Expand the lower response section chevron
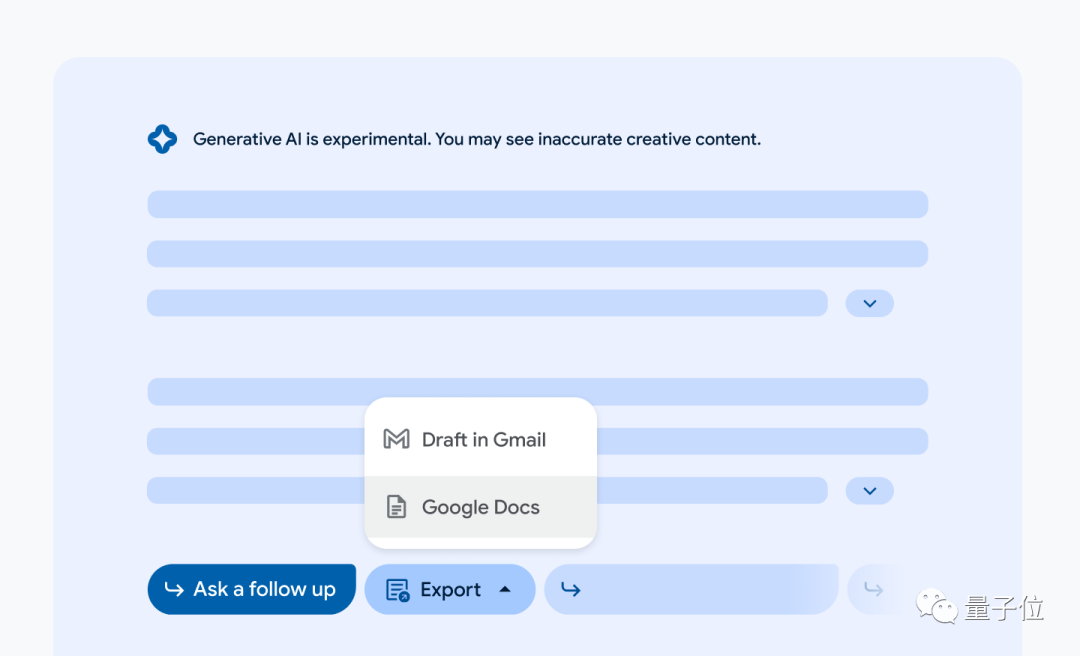 [x=869, y=490]
